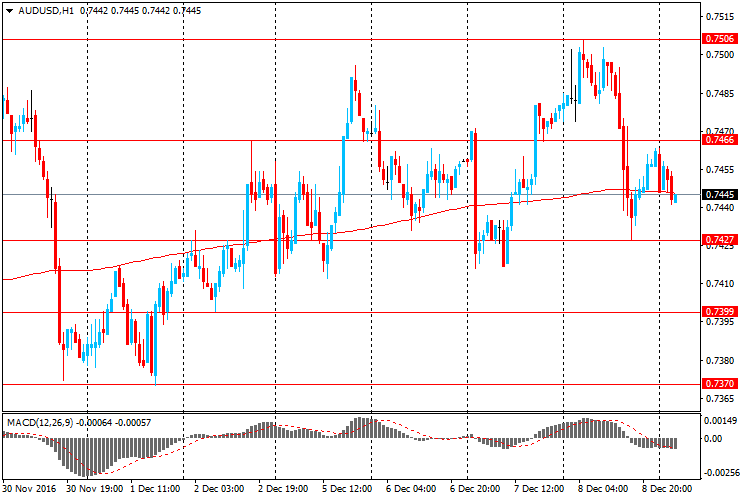The width and height of the screenshot is (740, 500).
Task: Click the 1 Dec 11:00 time label
Action: coord(155,490)
